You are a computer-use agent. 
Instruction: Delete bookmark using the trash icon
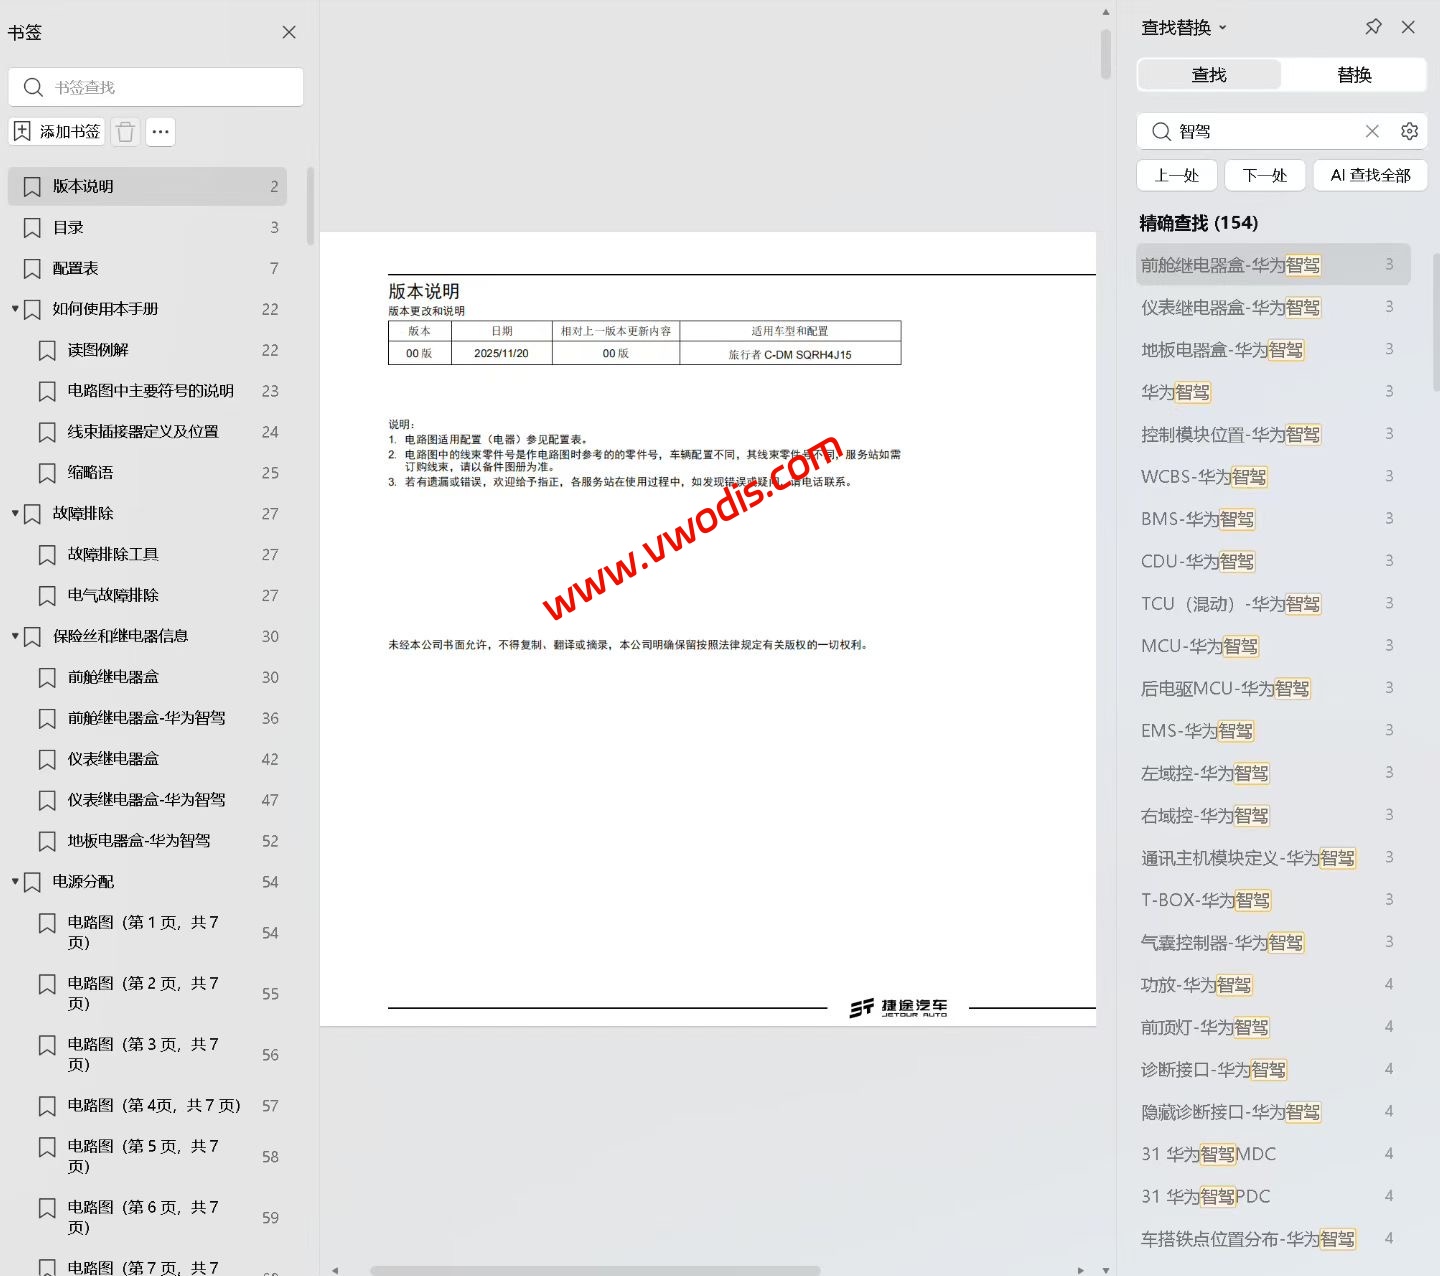point(124,131)
